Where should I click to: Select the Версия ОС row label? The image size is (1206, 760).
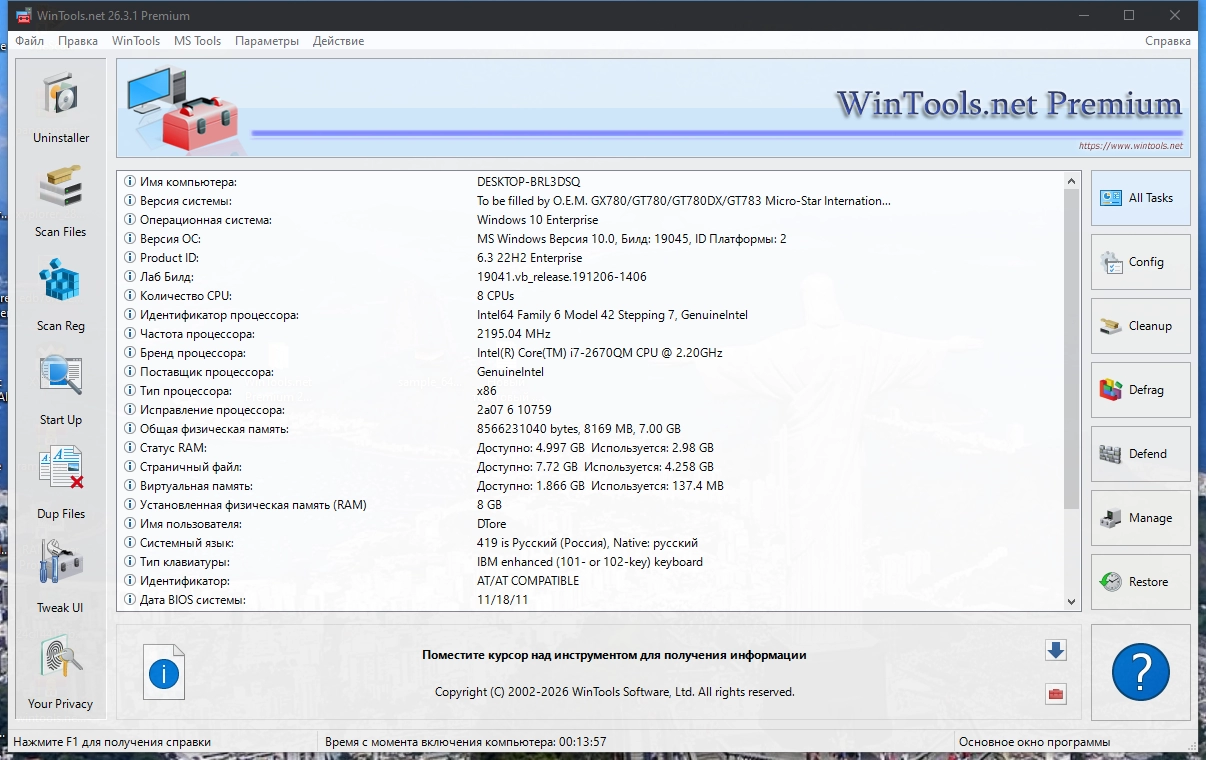170,239
